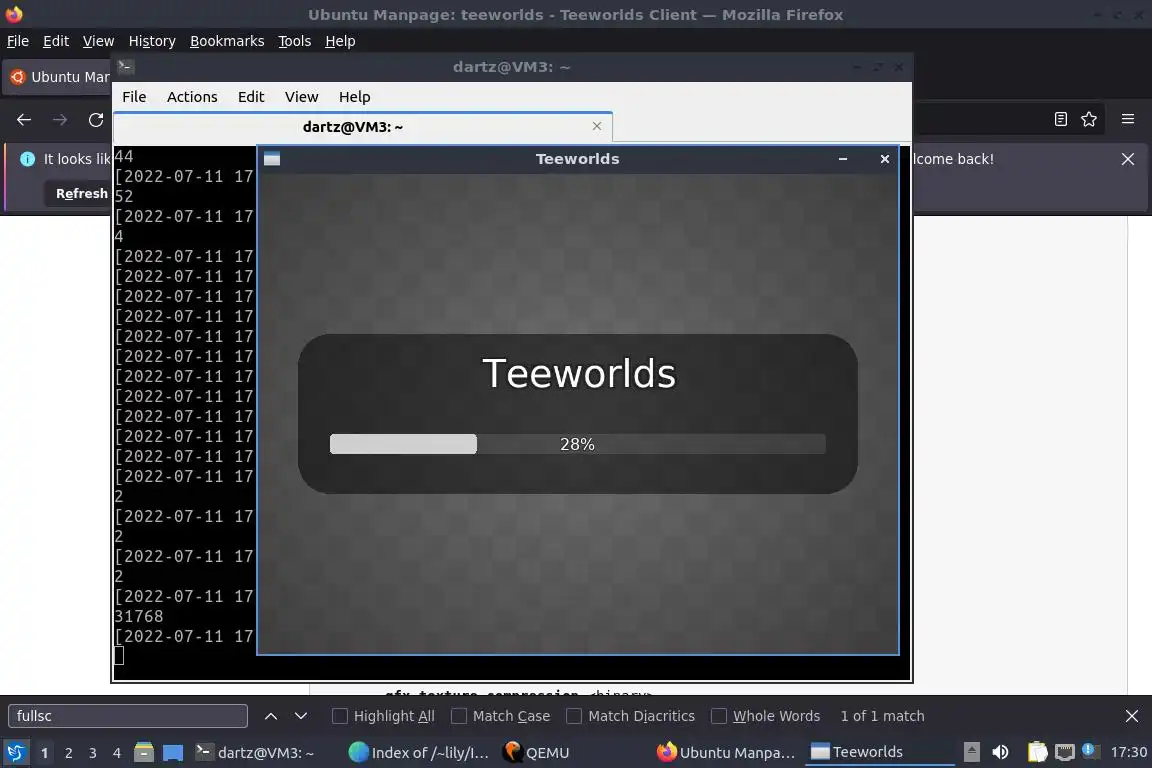Click the Refresh button in Firefox notification

coord(78,194)
